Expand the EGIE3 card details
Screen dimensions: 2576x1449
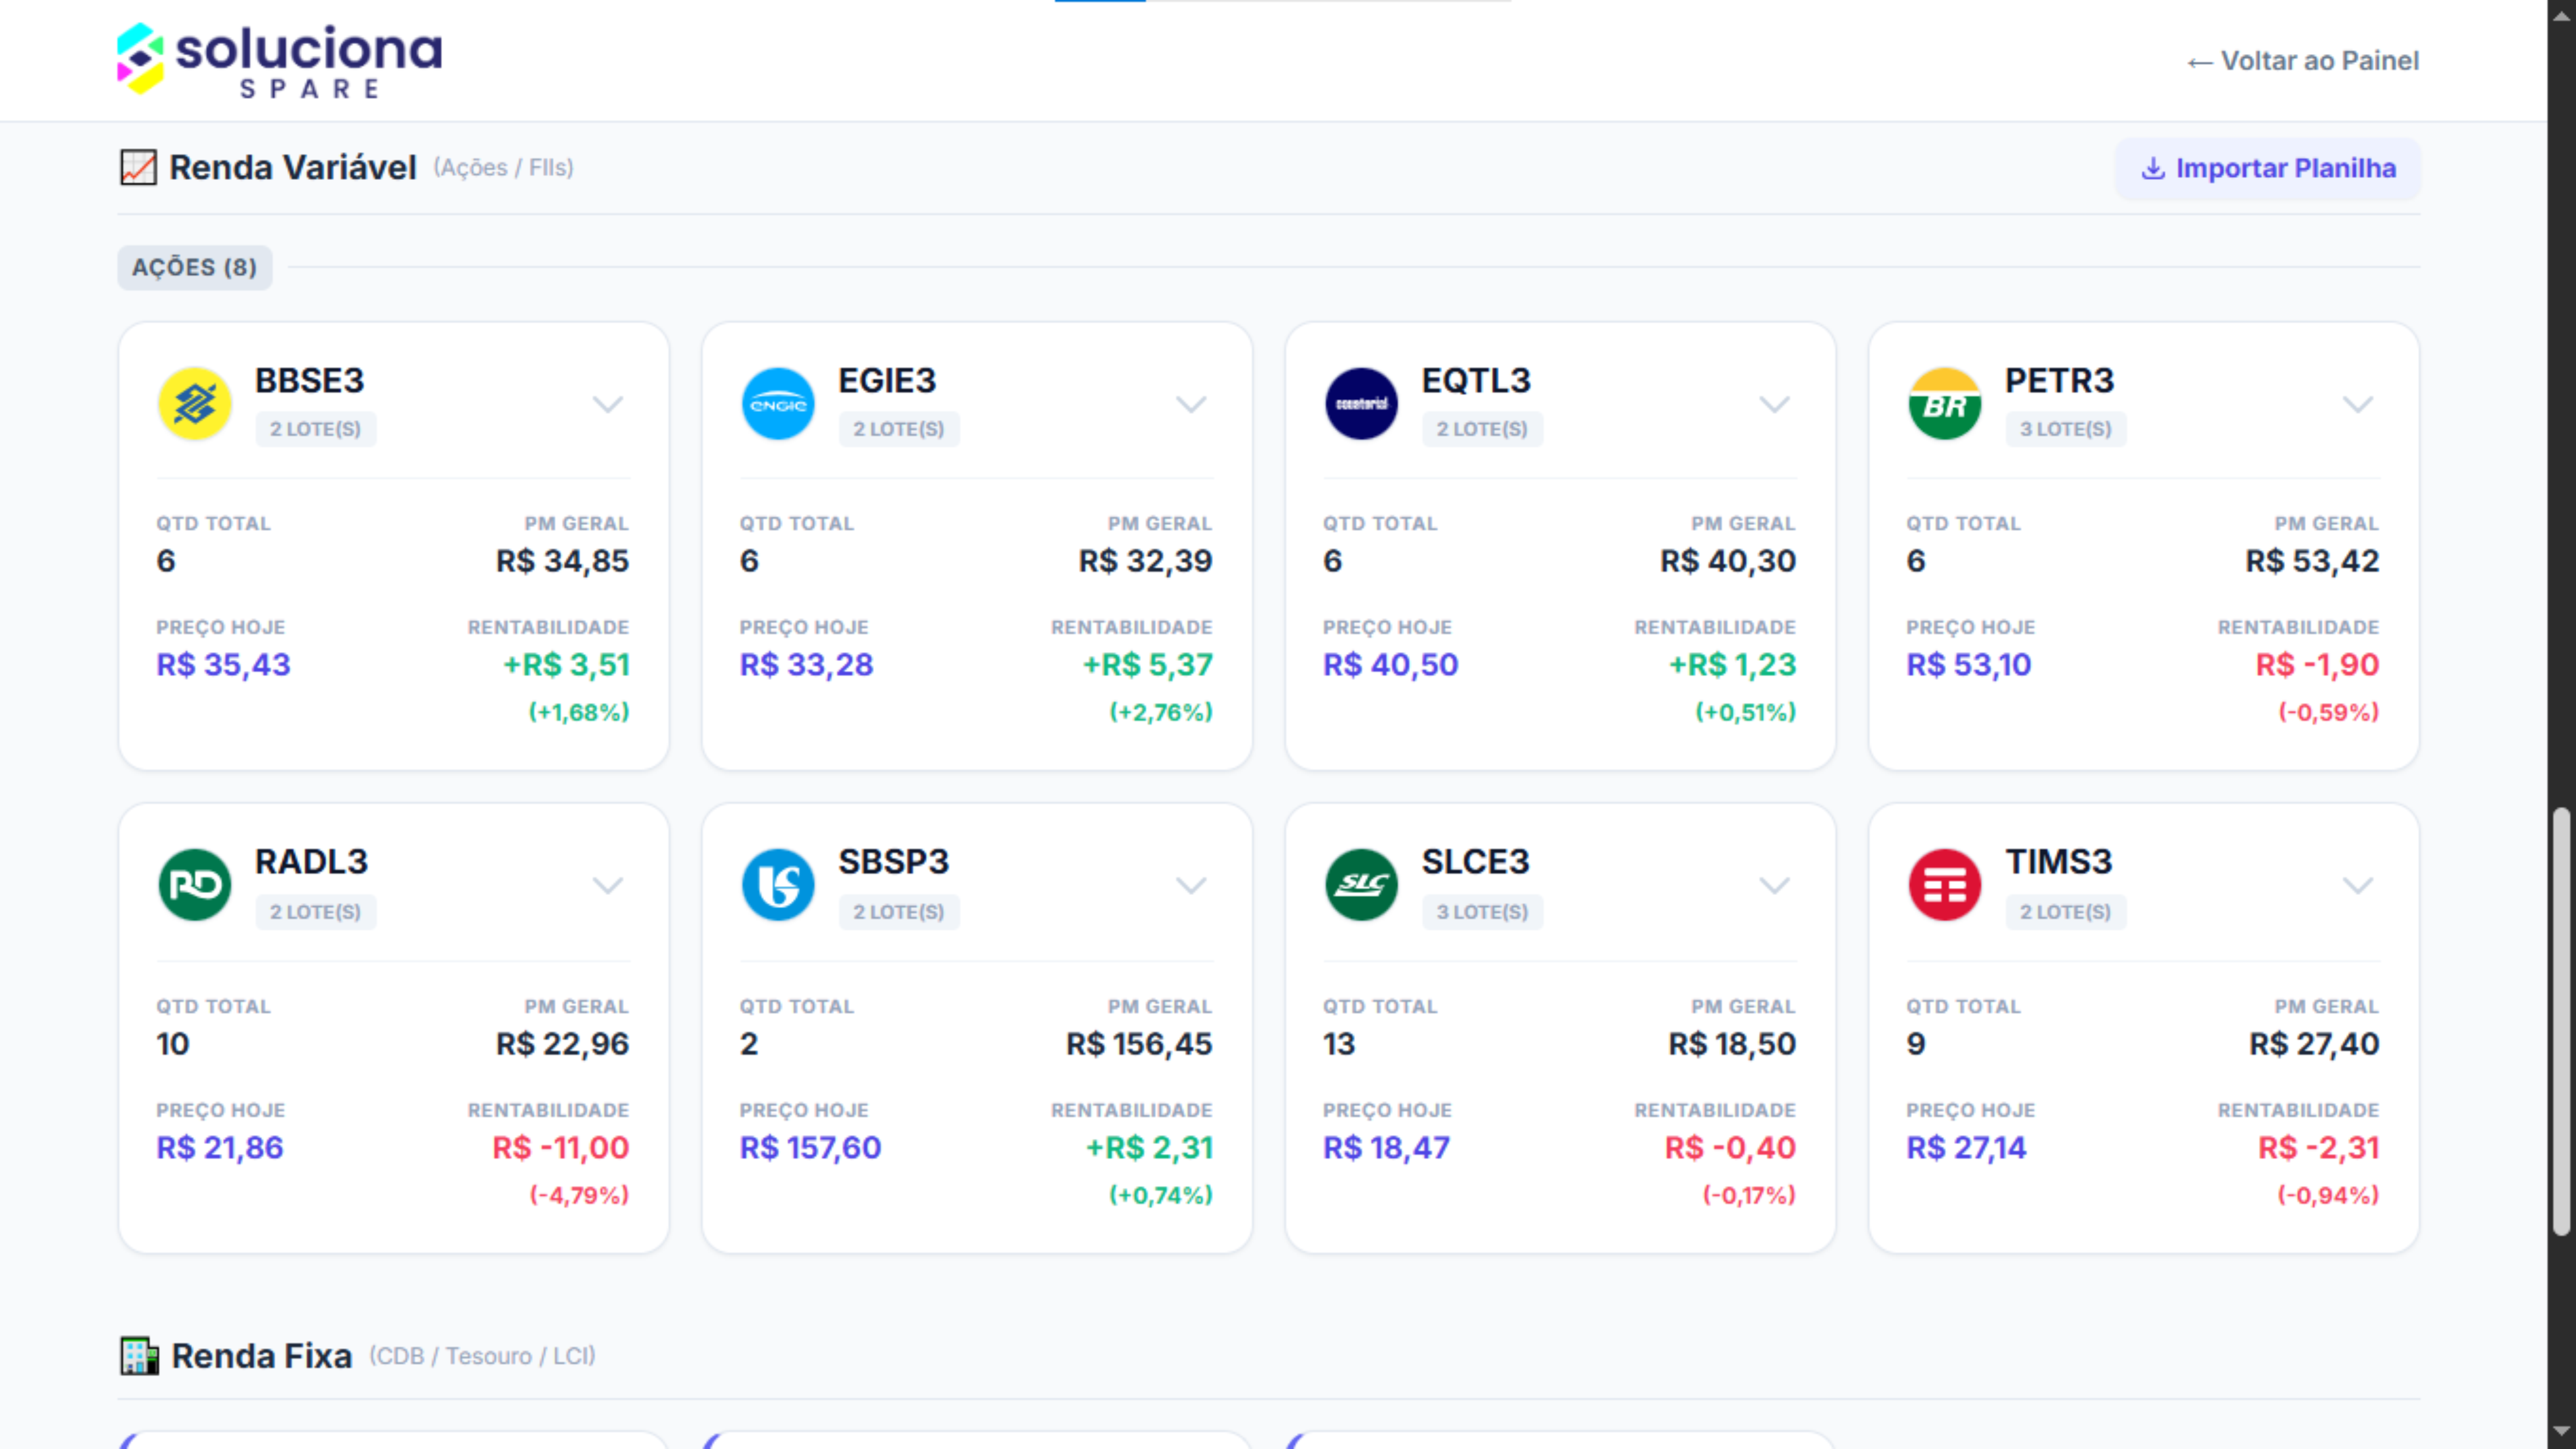1190,404
